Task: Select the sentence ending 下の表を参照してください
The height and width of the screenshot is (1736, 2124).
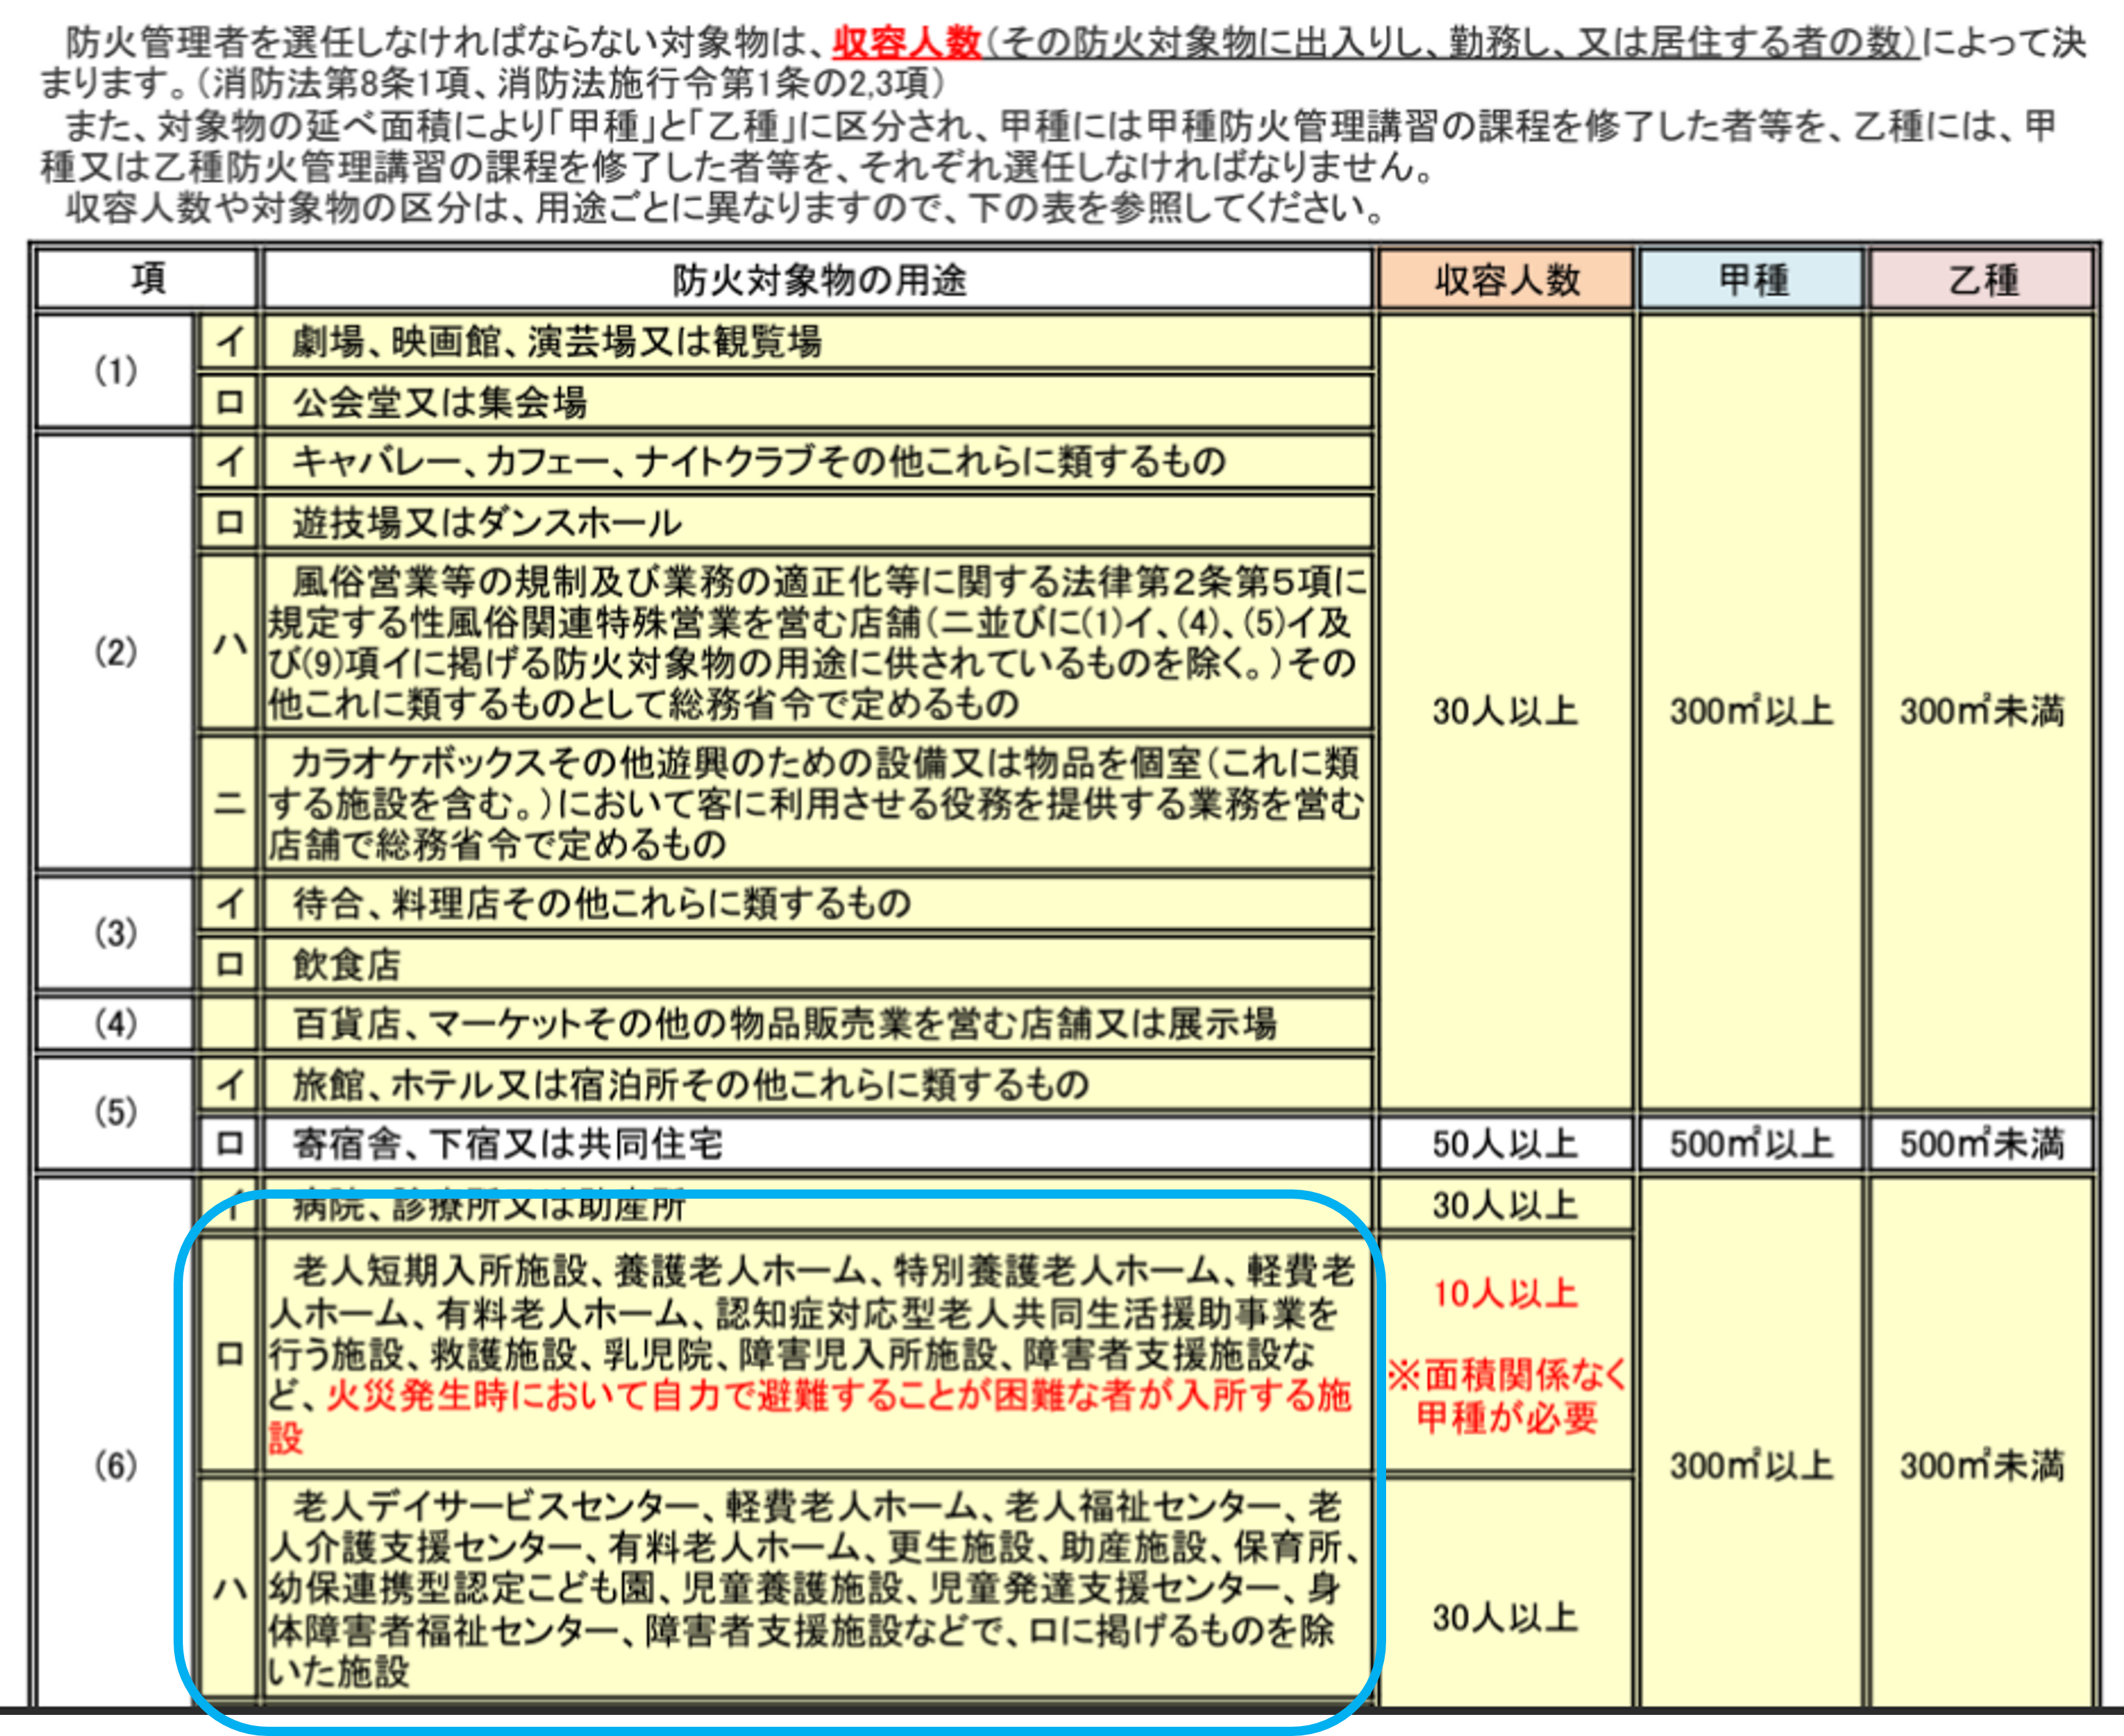Action: pyautogui.click(x=724, y=208)
